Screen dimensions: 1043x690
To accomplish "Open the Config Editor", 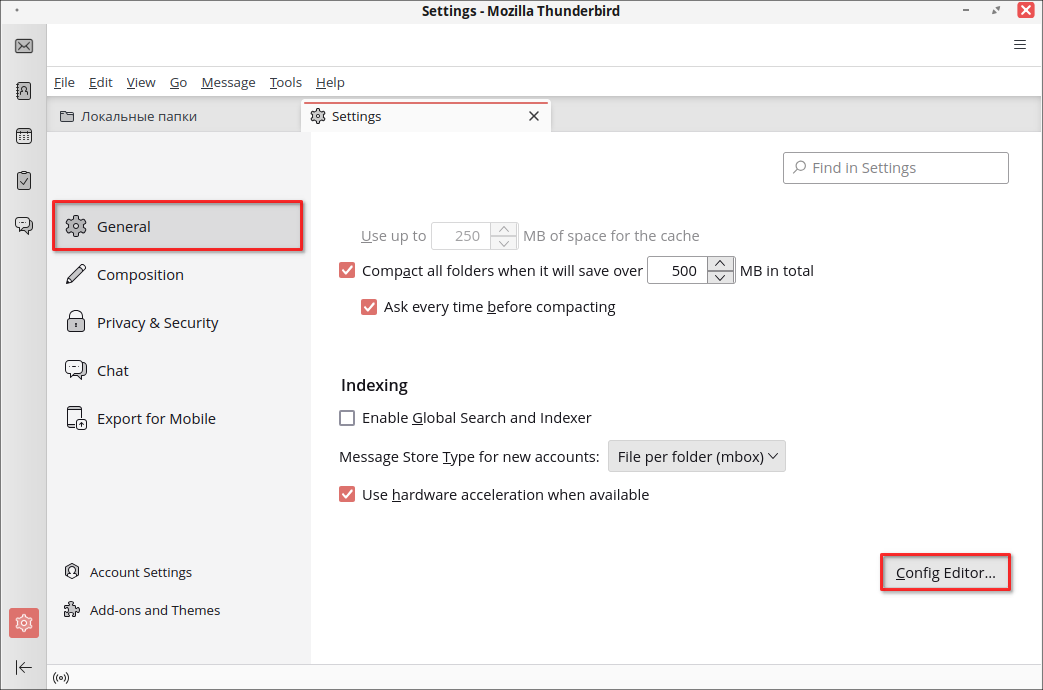I will point(945,573).
